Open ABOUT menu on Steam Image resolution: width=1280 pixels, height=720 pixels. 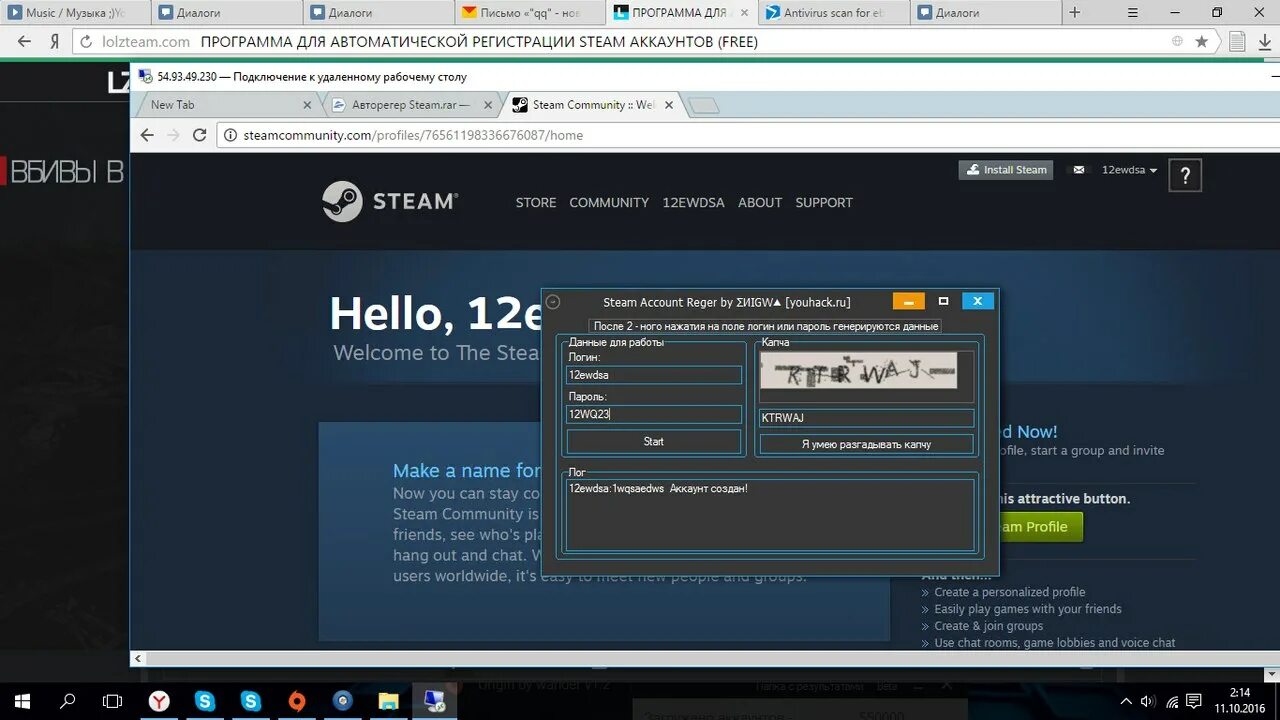pos(760,202)
